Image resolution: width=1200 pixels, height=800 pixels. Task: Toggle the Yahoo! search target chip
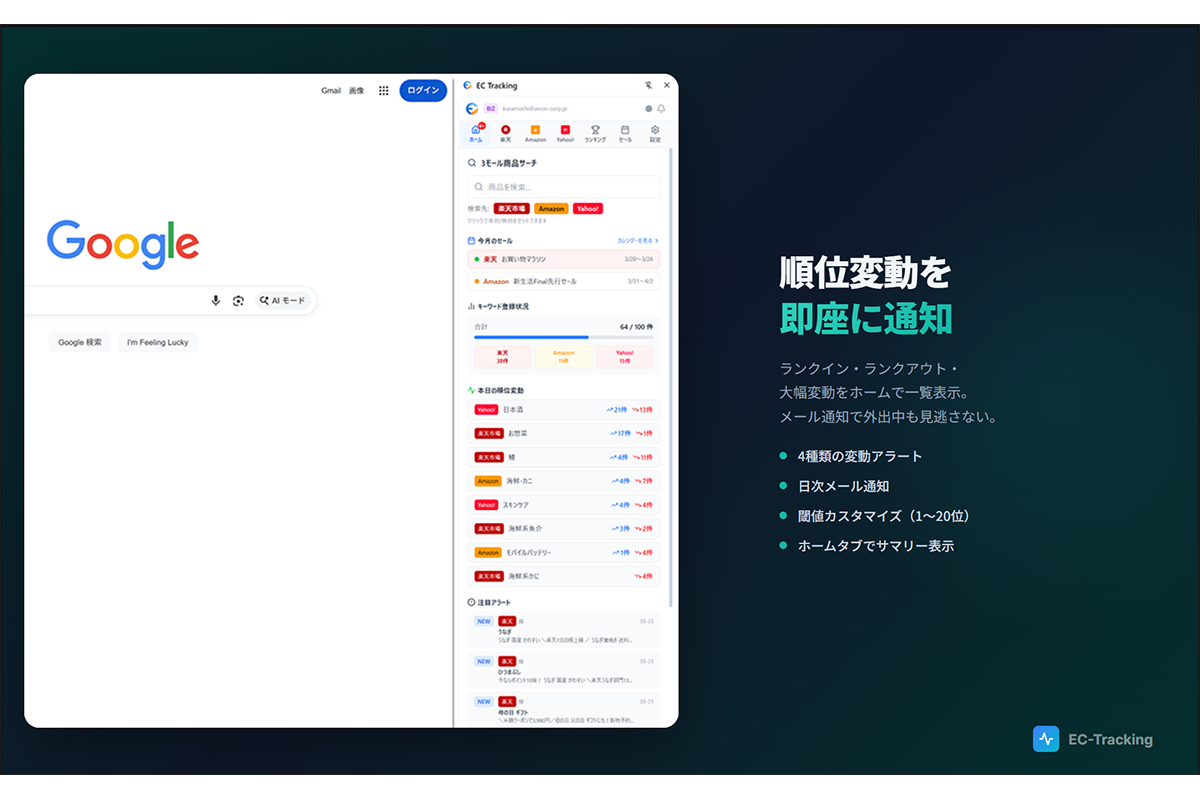pyautogui.click(x=588, y=209)
